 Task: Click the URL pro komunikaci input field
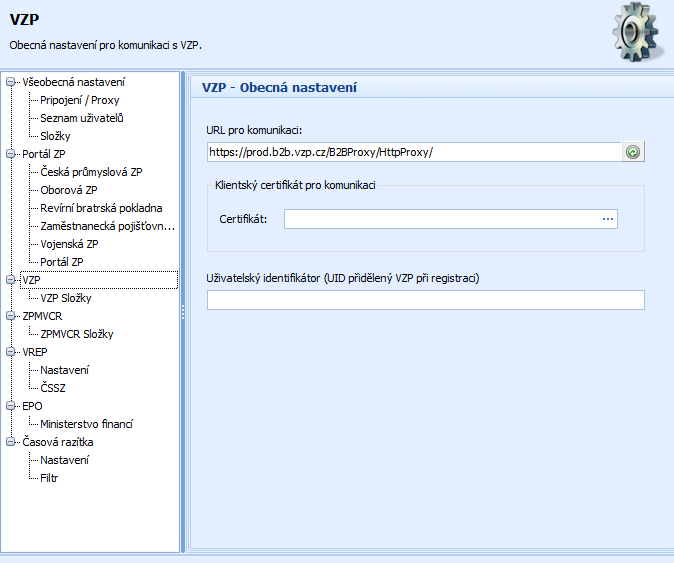(x=414, y=152)
